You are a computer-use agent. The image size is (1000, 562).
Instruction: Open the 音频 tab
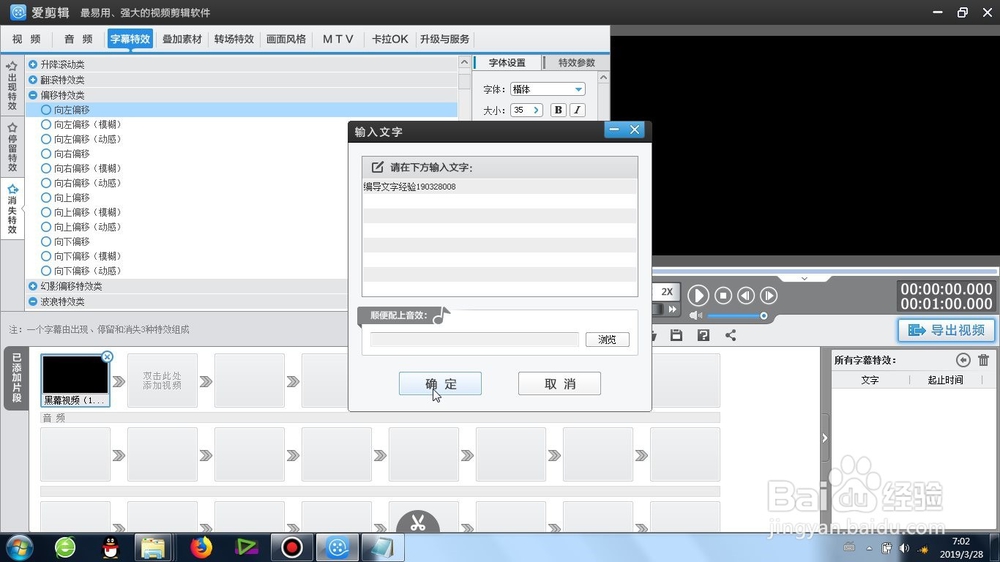[x=78, y=39]
